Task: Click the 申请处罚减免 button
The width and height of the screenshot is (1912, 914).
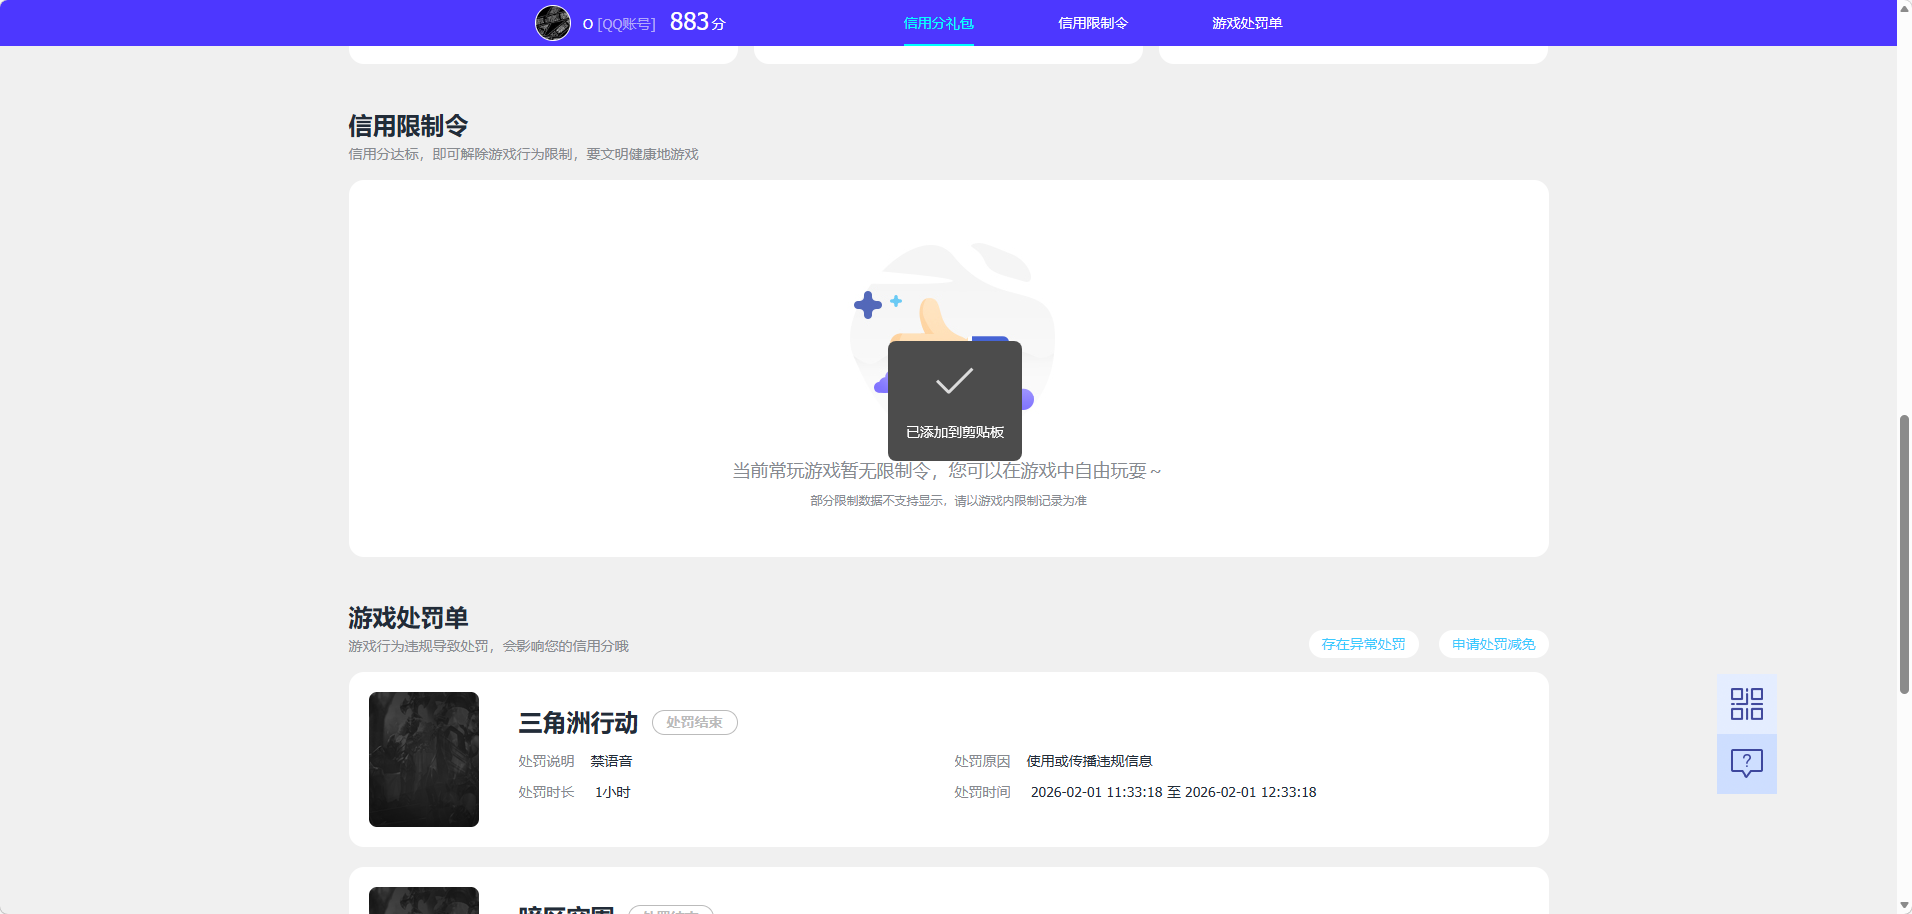Action: pyautogui.click(x=1492, y=644)
